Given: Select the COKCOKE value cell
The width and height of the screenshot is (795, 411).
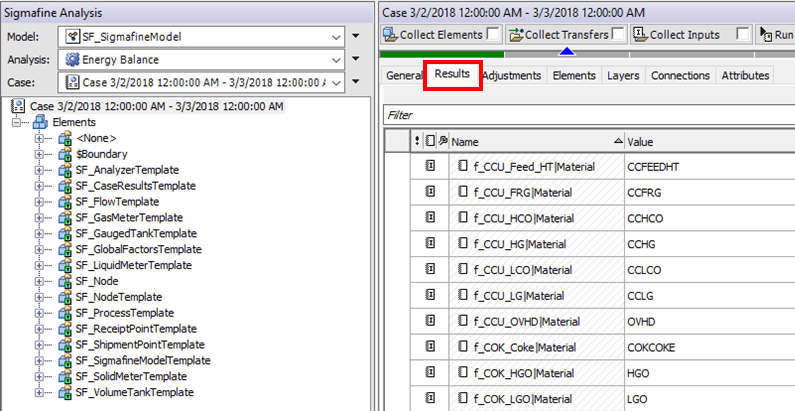Looking at the screenshot, I should coord(710,347).
